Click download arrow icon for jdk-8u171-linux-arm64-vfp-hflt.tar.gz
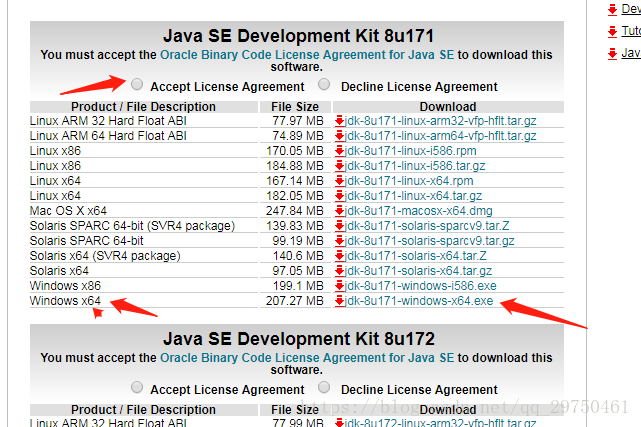Screen dimensions: 641x427 pos(339,136)
